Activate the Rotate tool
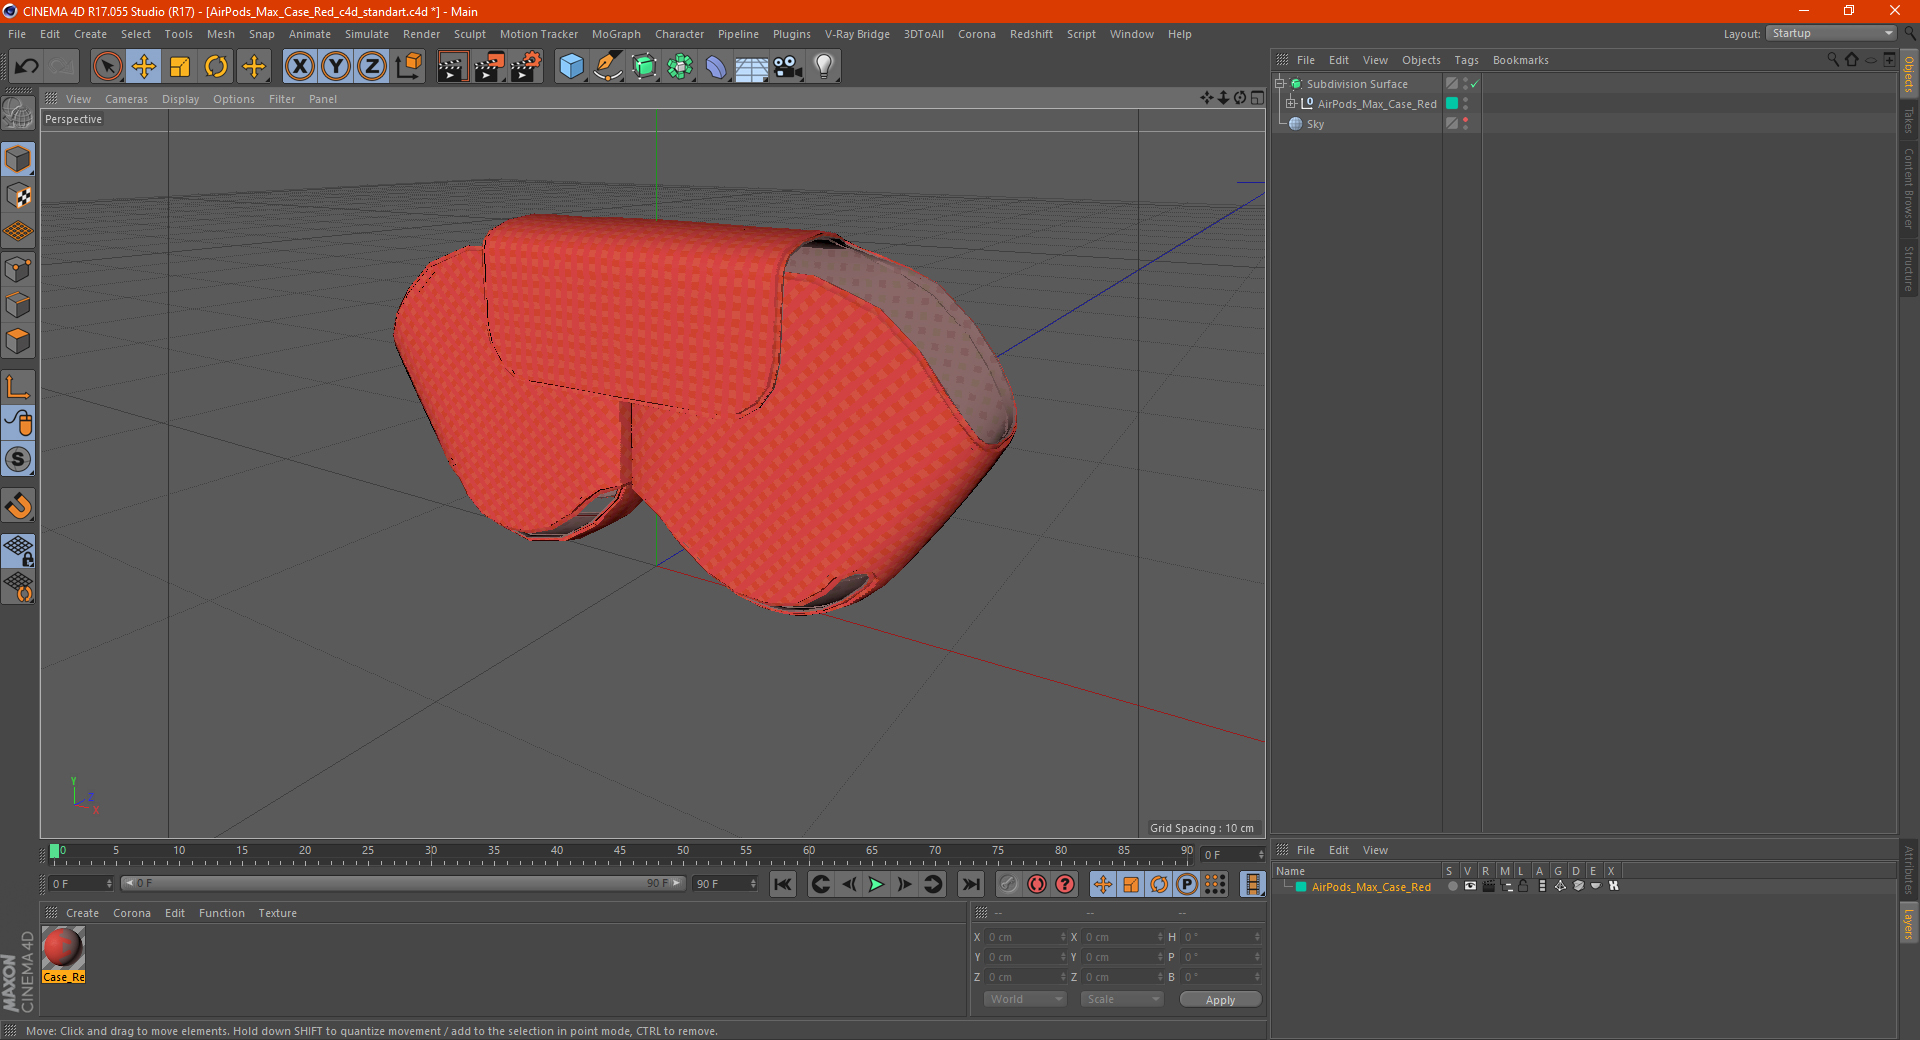 click(216, 67)
